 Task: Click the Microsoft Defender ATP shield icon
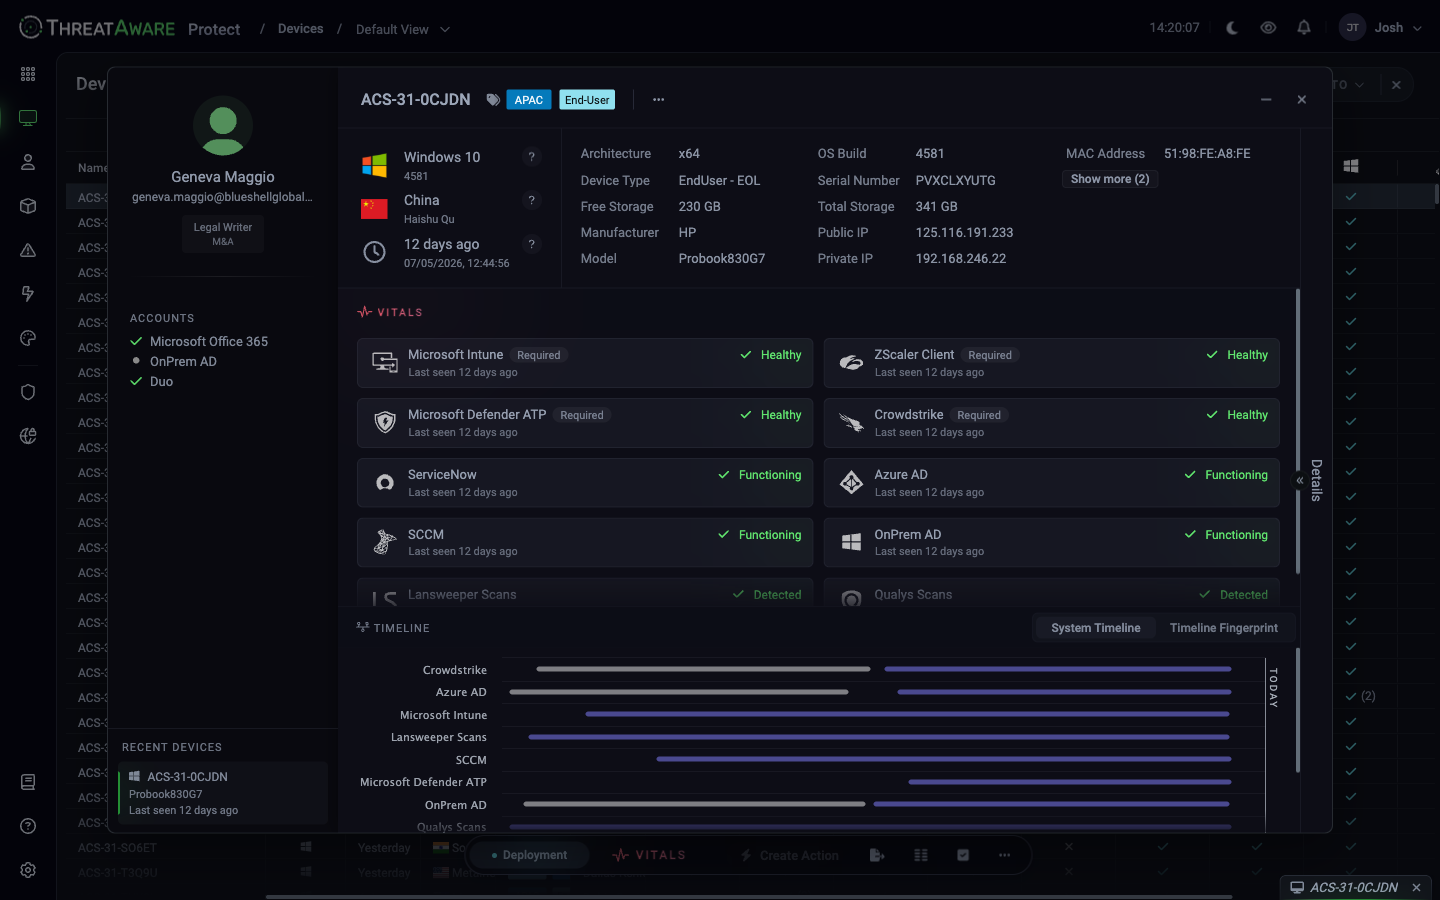[x=385, y=423]
